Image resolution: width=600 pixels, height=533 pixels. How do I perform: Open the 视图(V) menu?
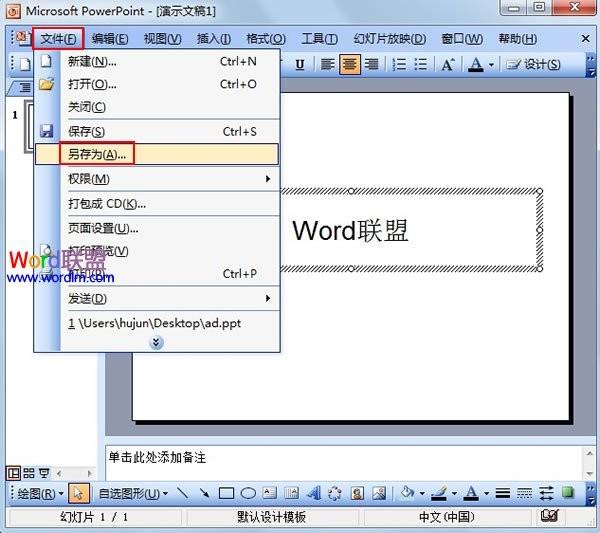click(x=162, y=39)
